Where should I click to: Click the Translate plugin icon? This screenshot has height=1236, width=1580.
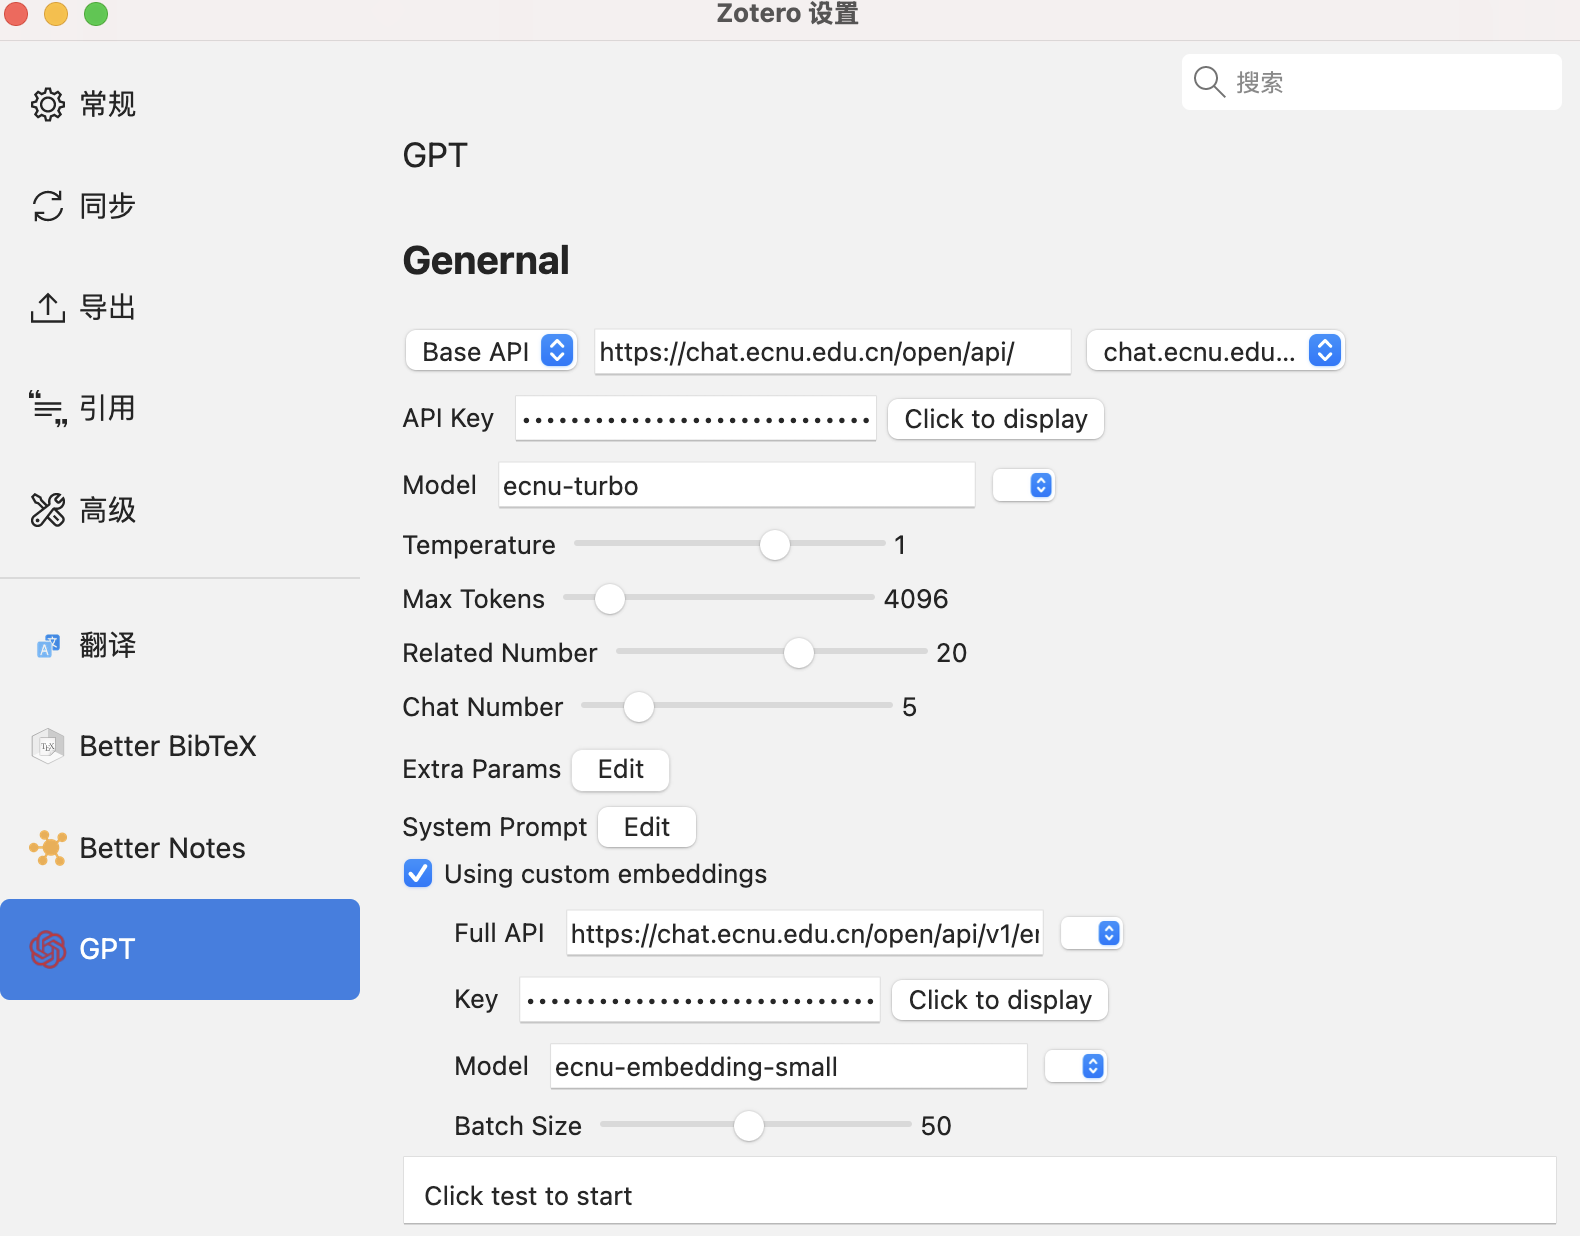pyautogui.click(x=47, y=646)
